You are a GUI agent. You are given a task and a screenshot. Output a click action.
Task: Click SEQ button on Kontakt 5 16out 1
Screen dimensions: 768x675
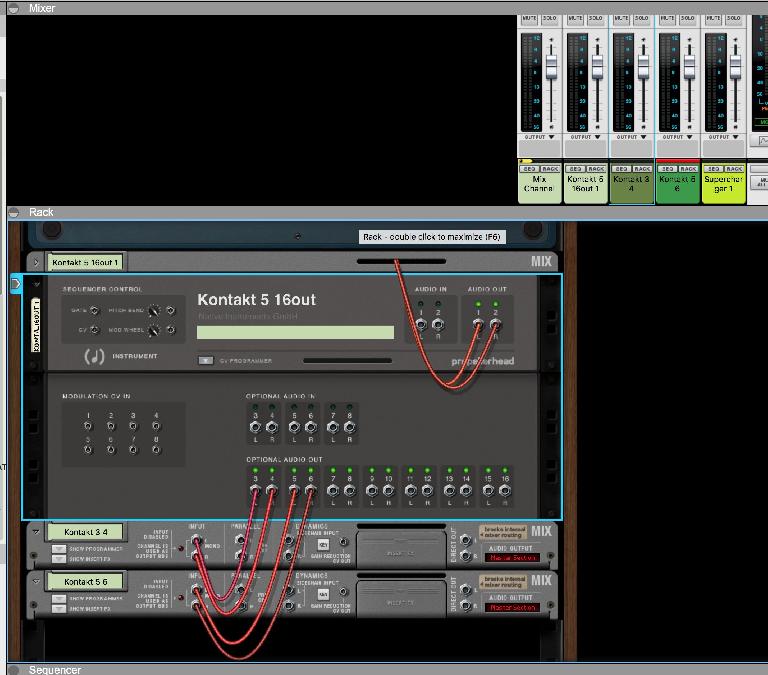tap(576, 169)
